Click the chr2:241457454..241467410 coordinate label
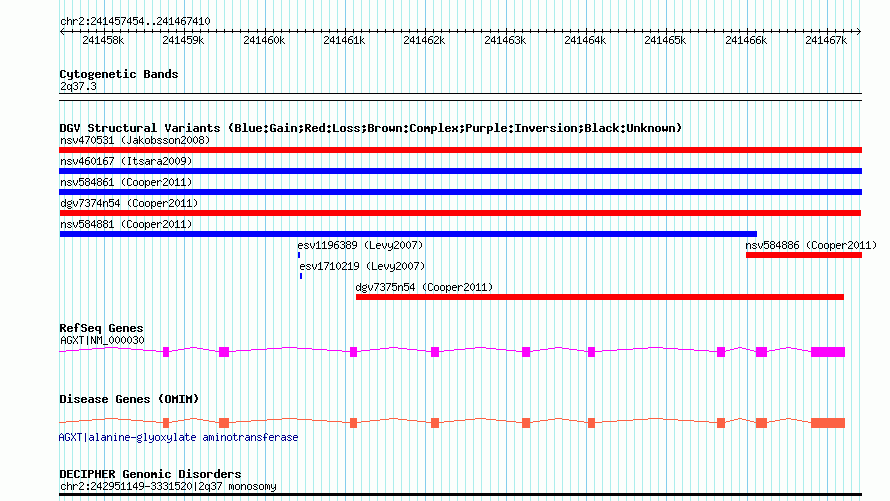 point(135,21)
